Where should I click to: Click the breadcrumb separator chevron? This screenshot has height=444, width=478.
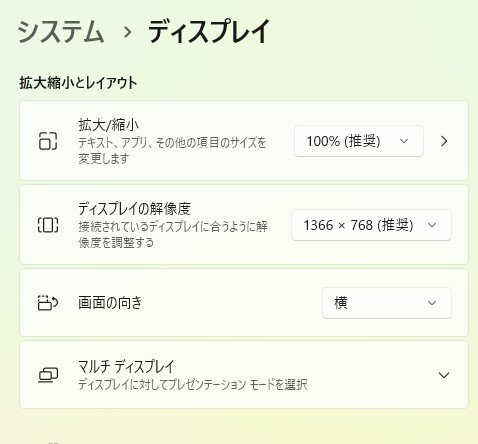click(x=127, y=32)
